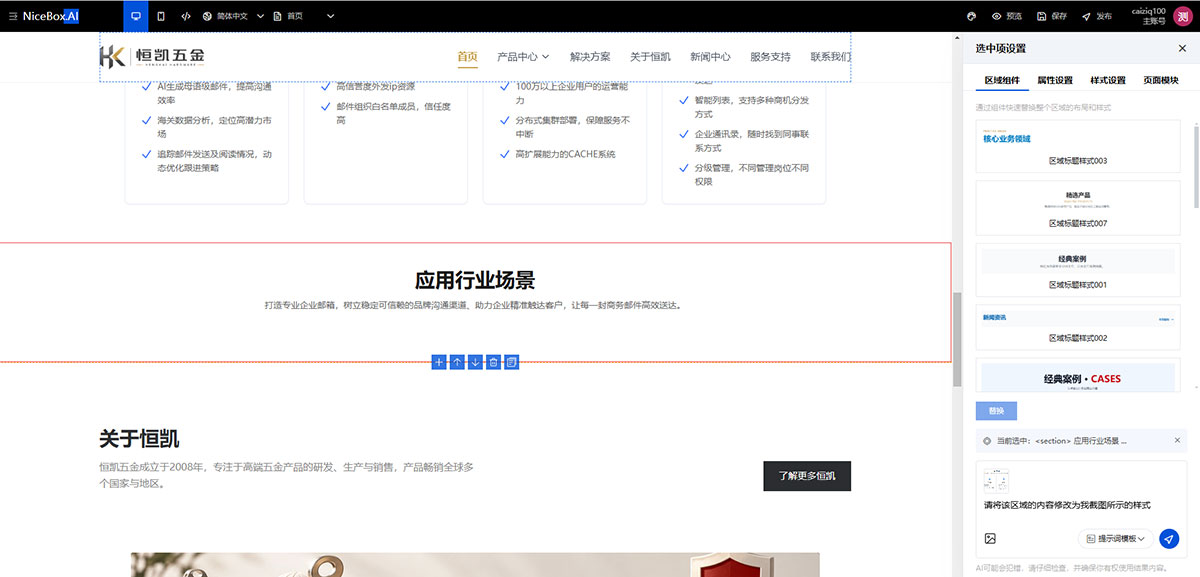The image size is (1200, 577).
Task: Click the 替换 replace button
Action: (996, 411)
